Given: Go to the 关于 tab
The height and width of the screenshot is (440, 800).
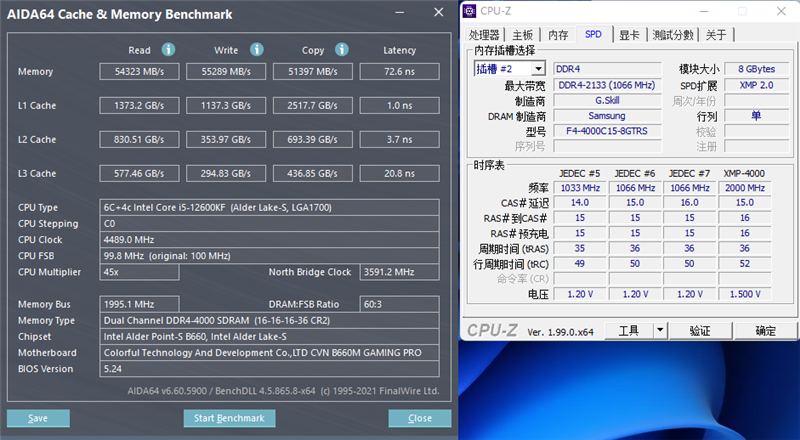Looking at the screenshot, I should point(716,35).
